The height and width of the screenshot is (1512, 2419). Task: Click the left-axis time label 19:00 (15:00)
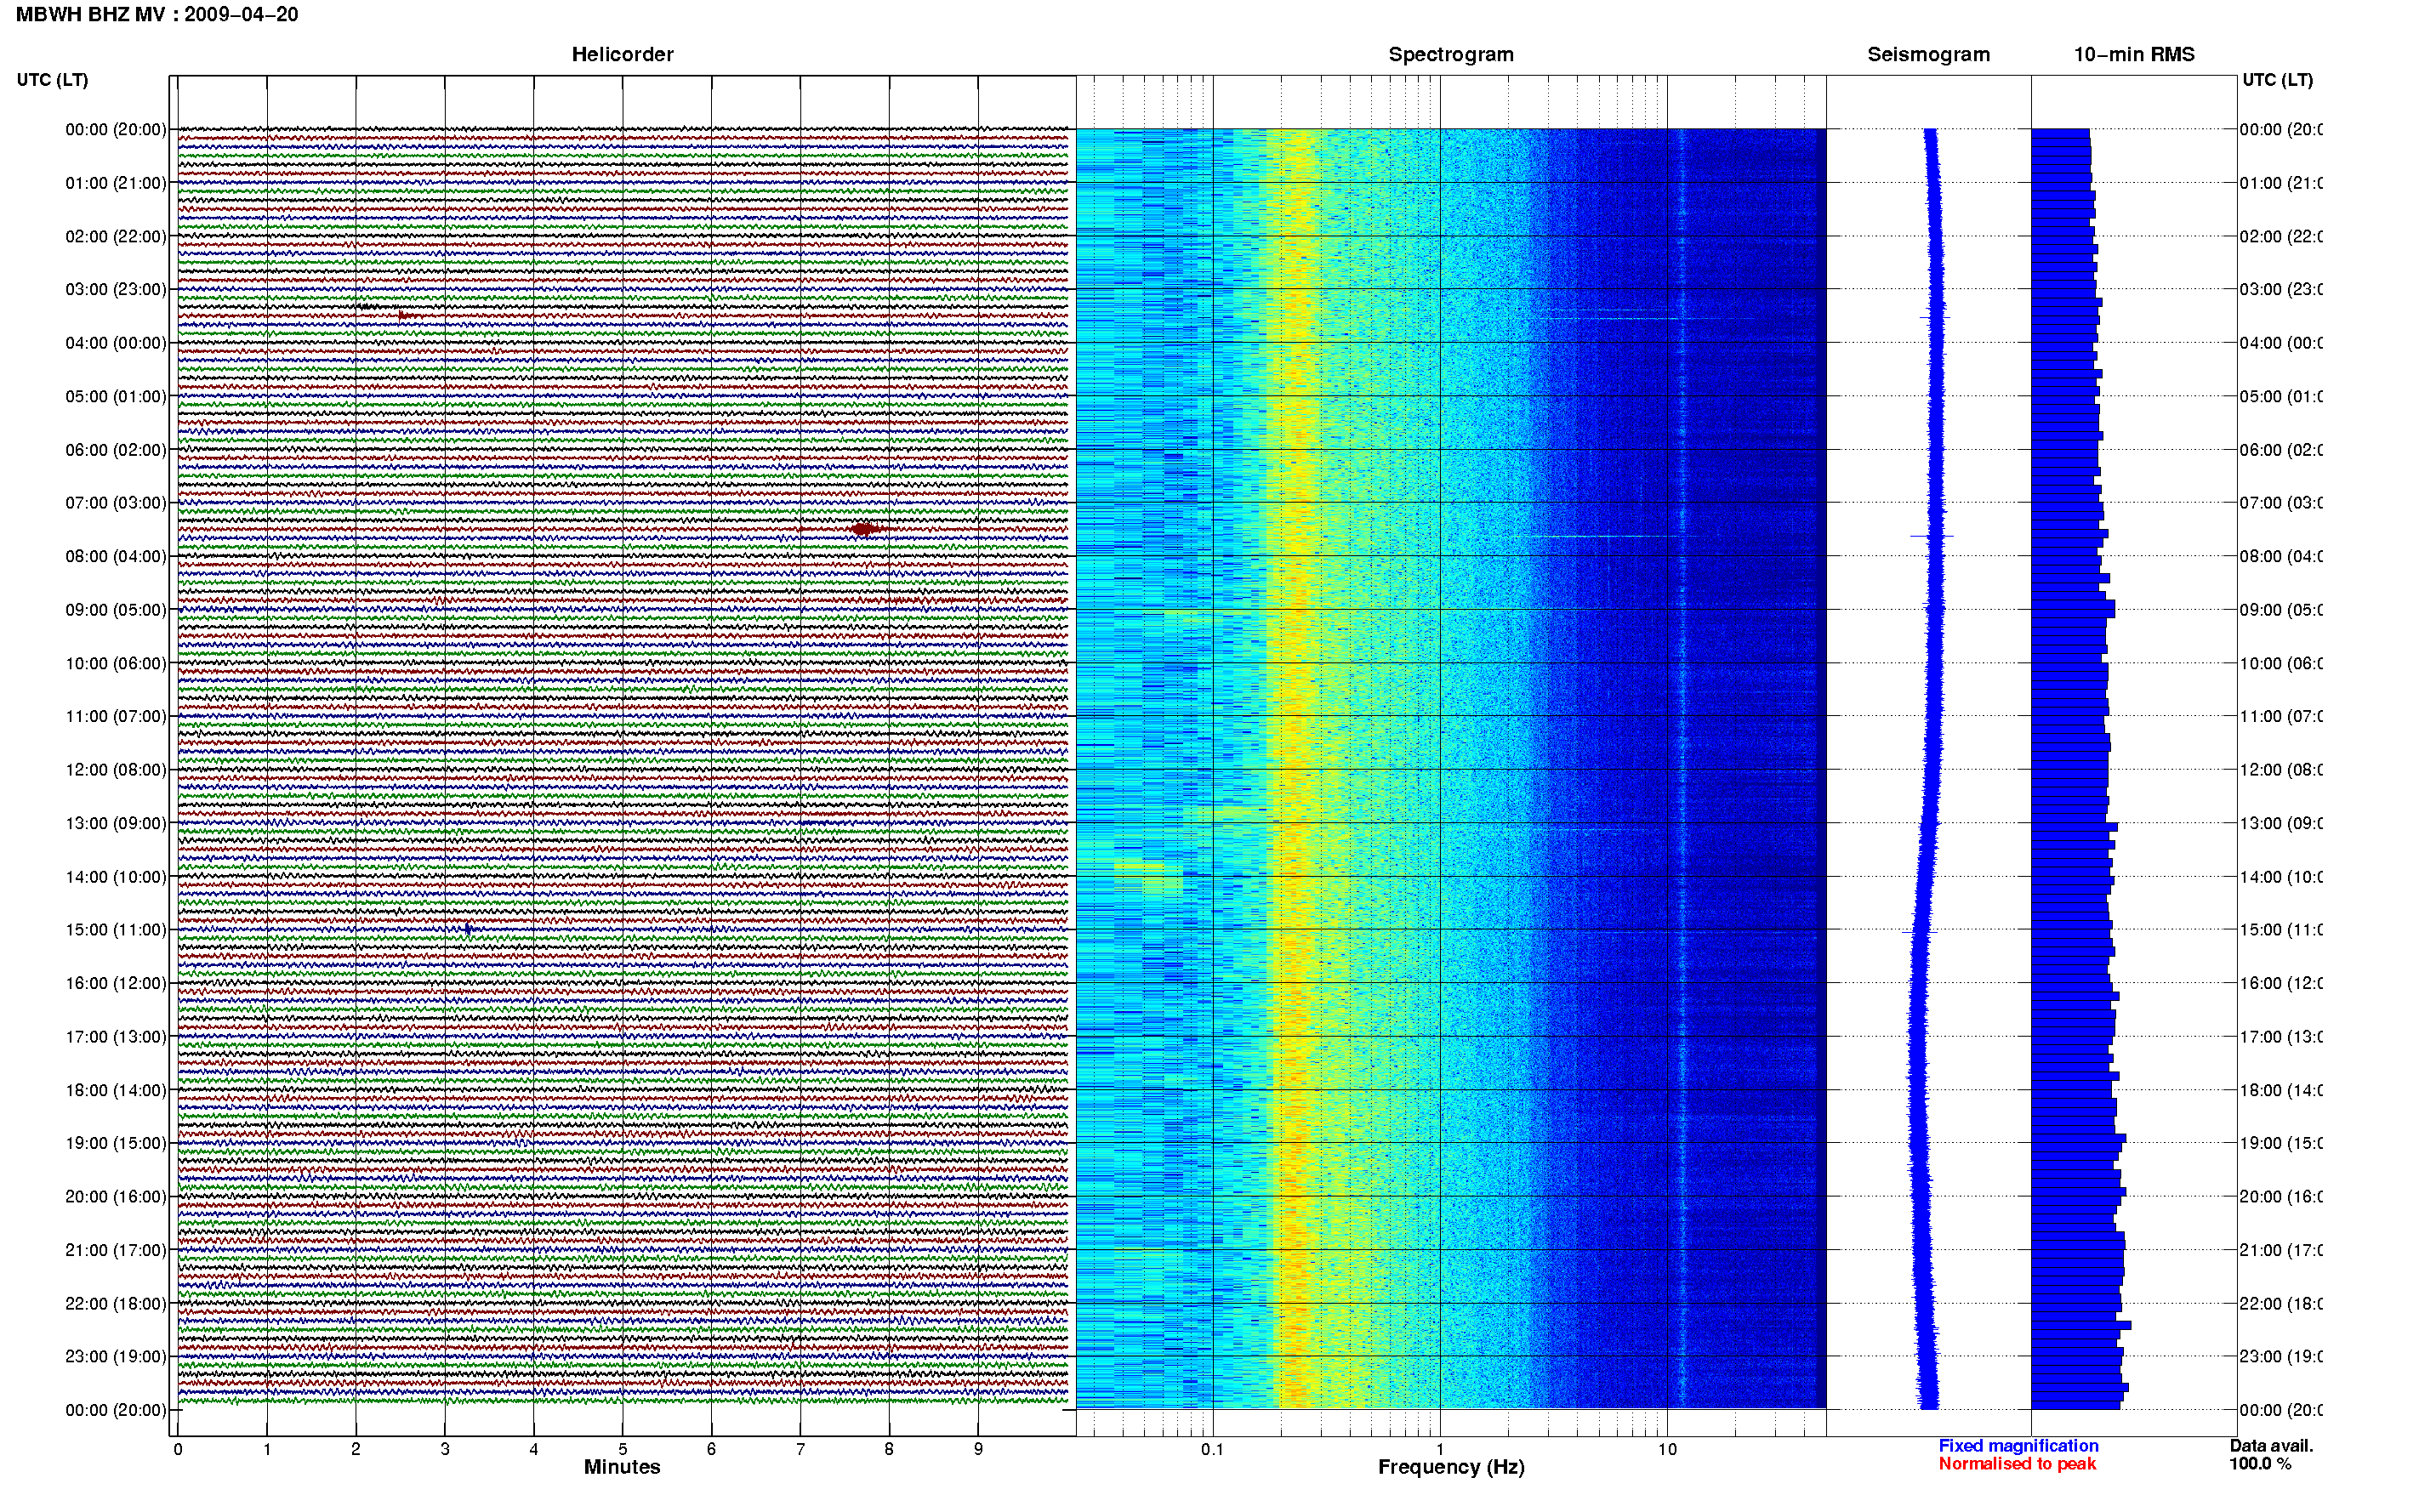click(116, 1143)
